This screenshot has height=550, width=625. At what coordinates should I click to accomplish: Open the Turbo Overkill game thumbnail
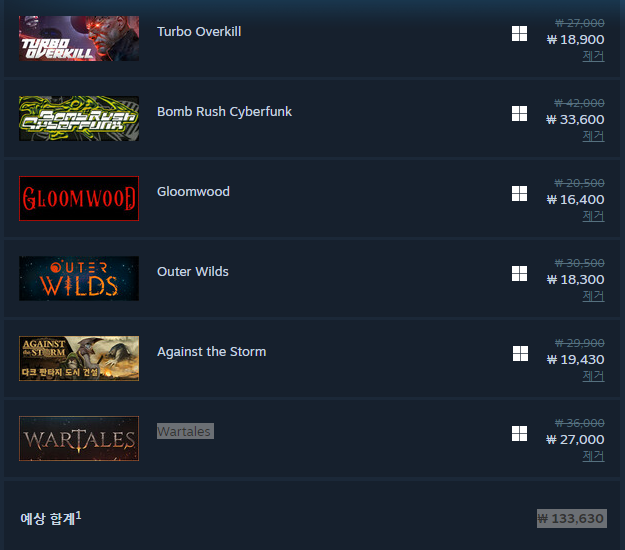(79, 39)
